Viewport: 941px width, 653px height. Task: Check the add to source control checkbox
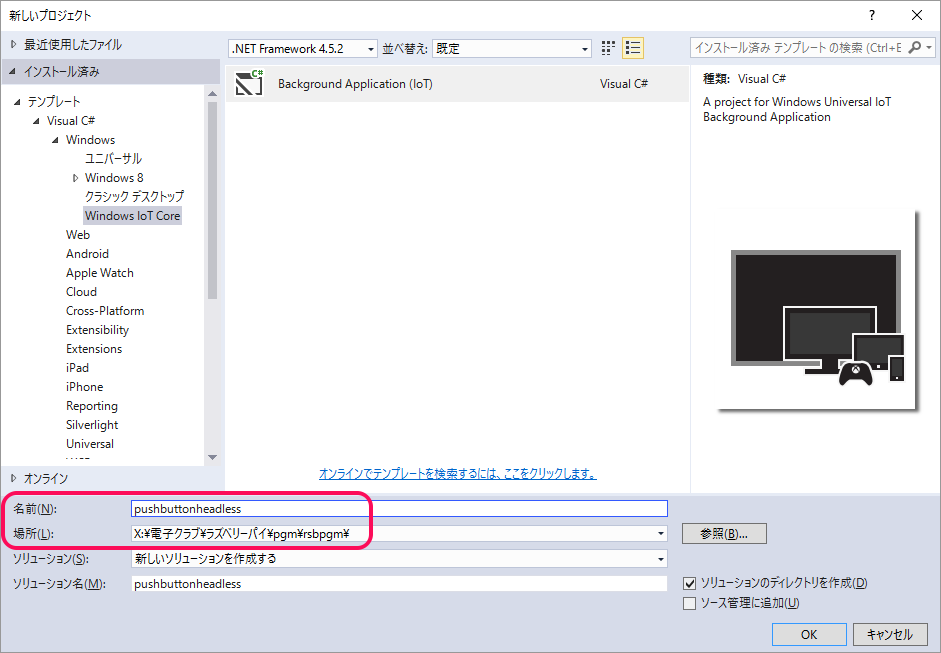tap(689, 603)
